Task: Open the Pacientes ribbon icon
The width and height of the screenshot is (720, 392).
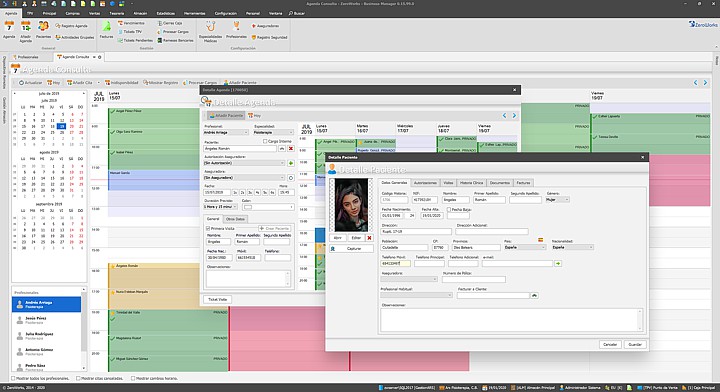Action: click(43, 30)
